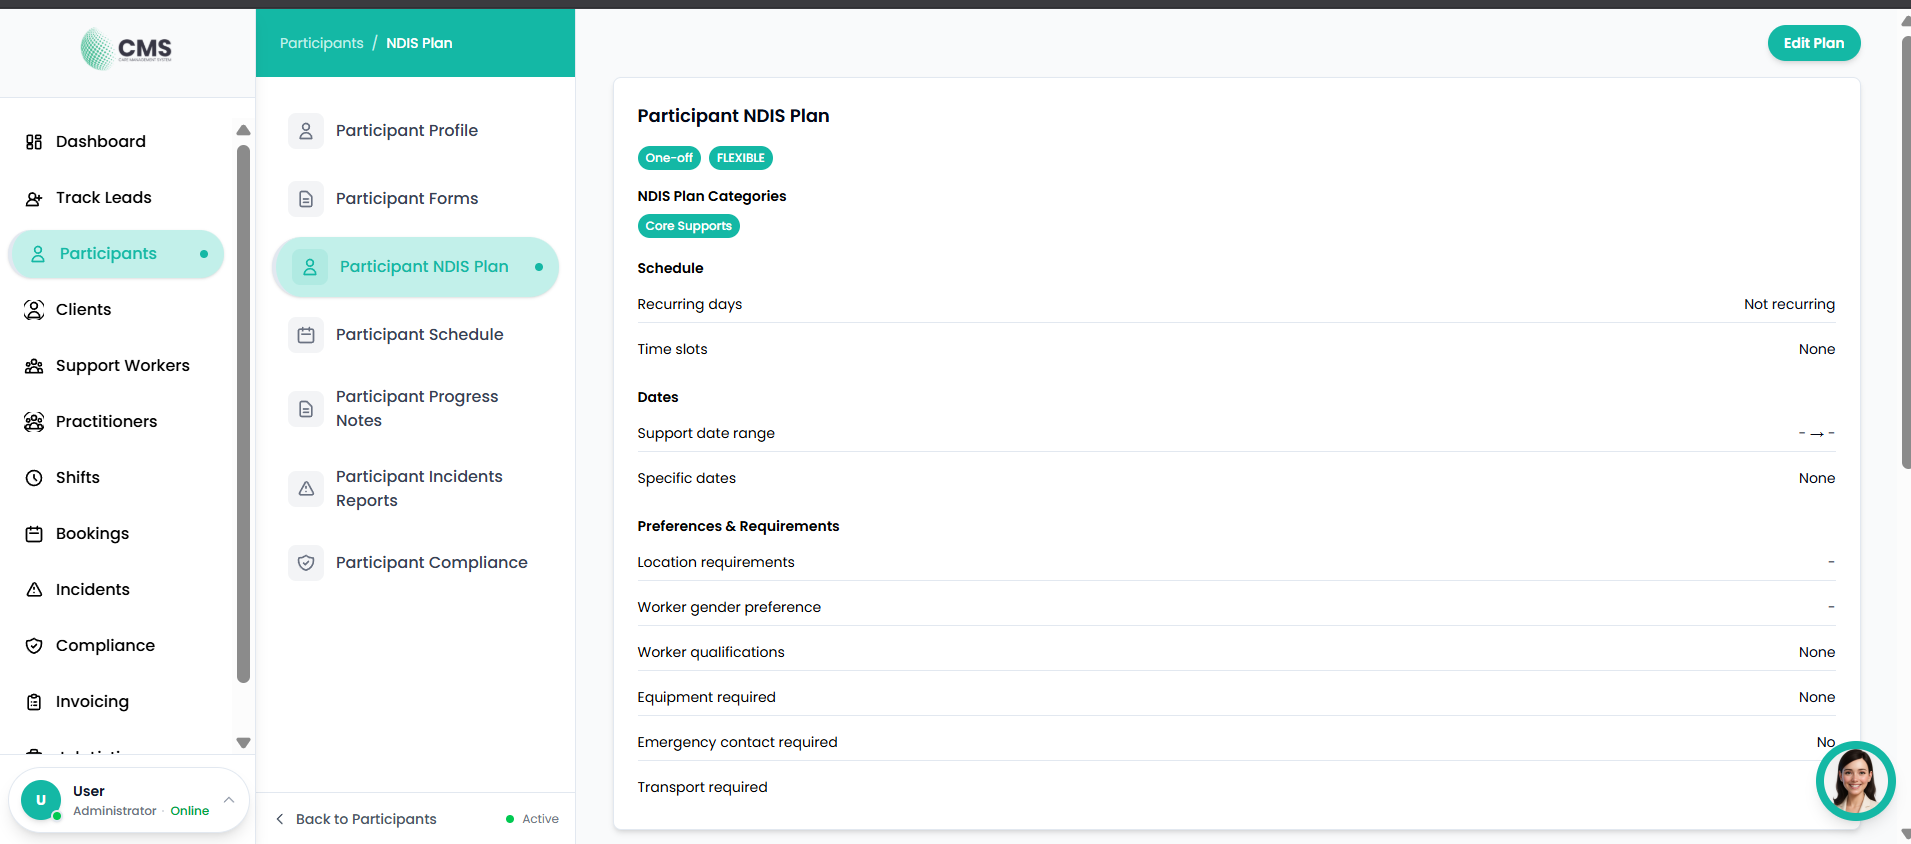Click the Edit Plan button
The image size is (1911, 844).
pos(1813,43)
